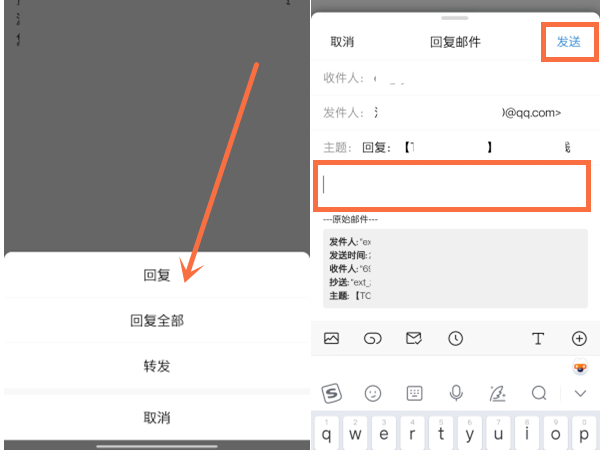
Task: Choose 转发 from the action sheet
Action: [x=156, y=366]
